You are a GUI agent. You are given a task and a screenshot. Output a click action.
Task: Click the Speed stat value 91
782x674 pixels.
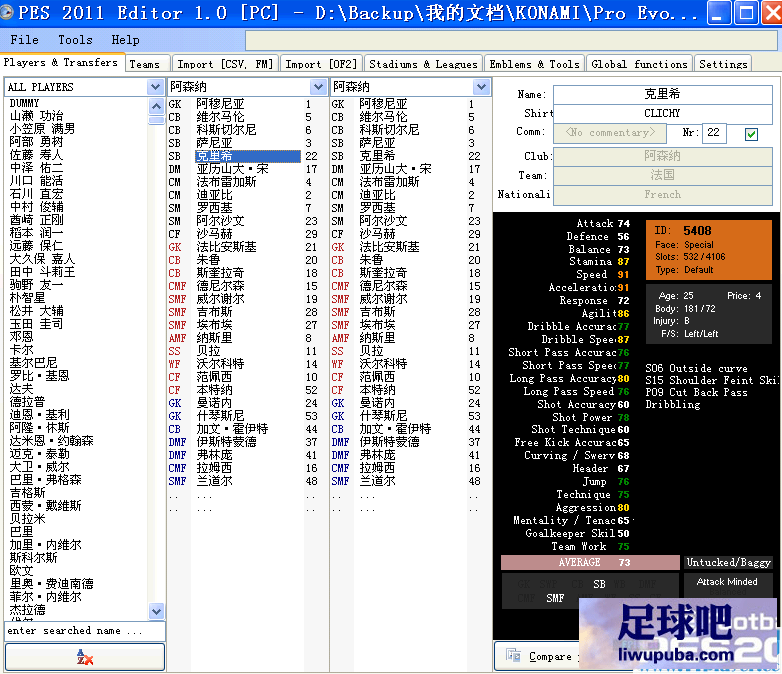click(x=624, y=275)
